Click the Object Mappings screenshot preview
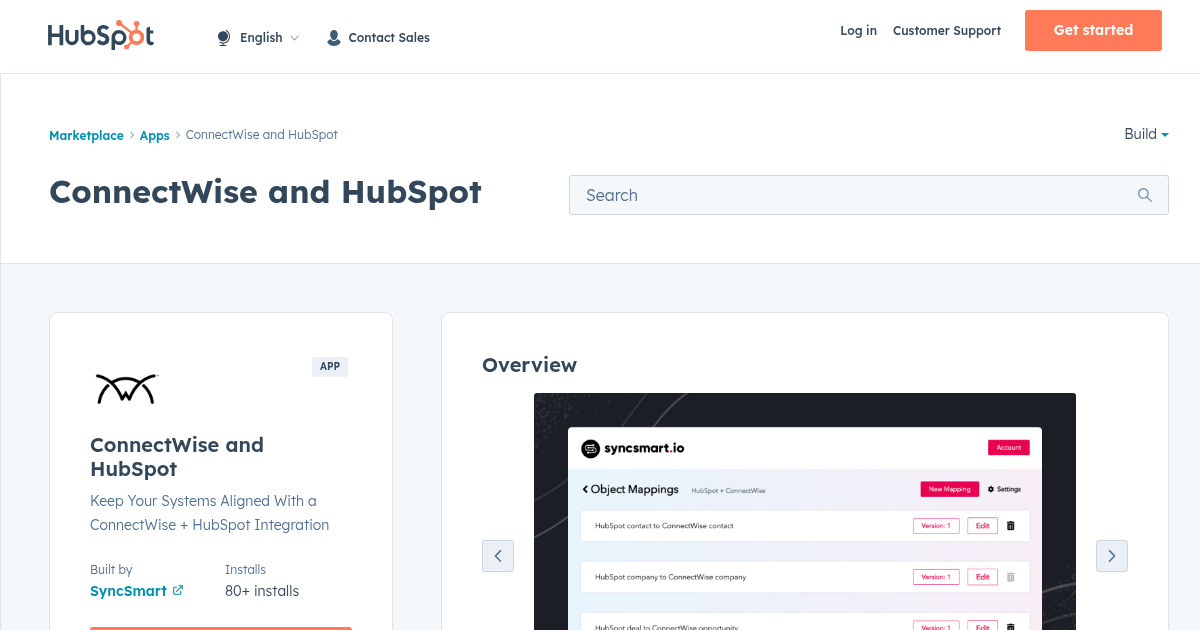 pos(805,510)
